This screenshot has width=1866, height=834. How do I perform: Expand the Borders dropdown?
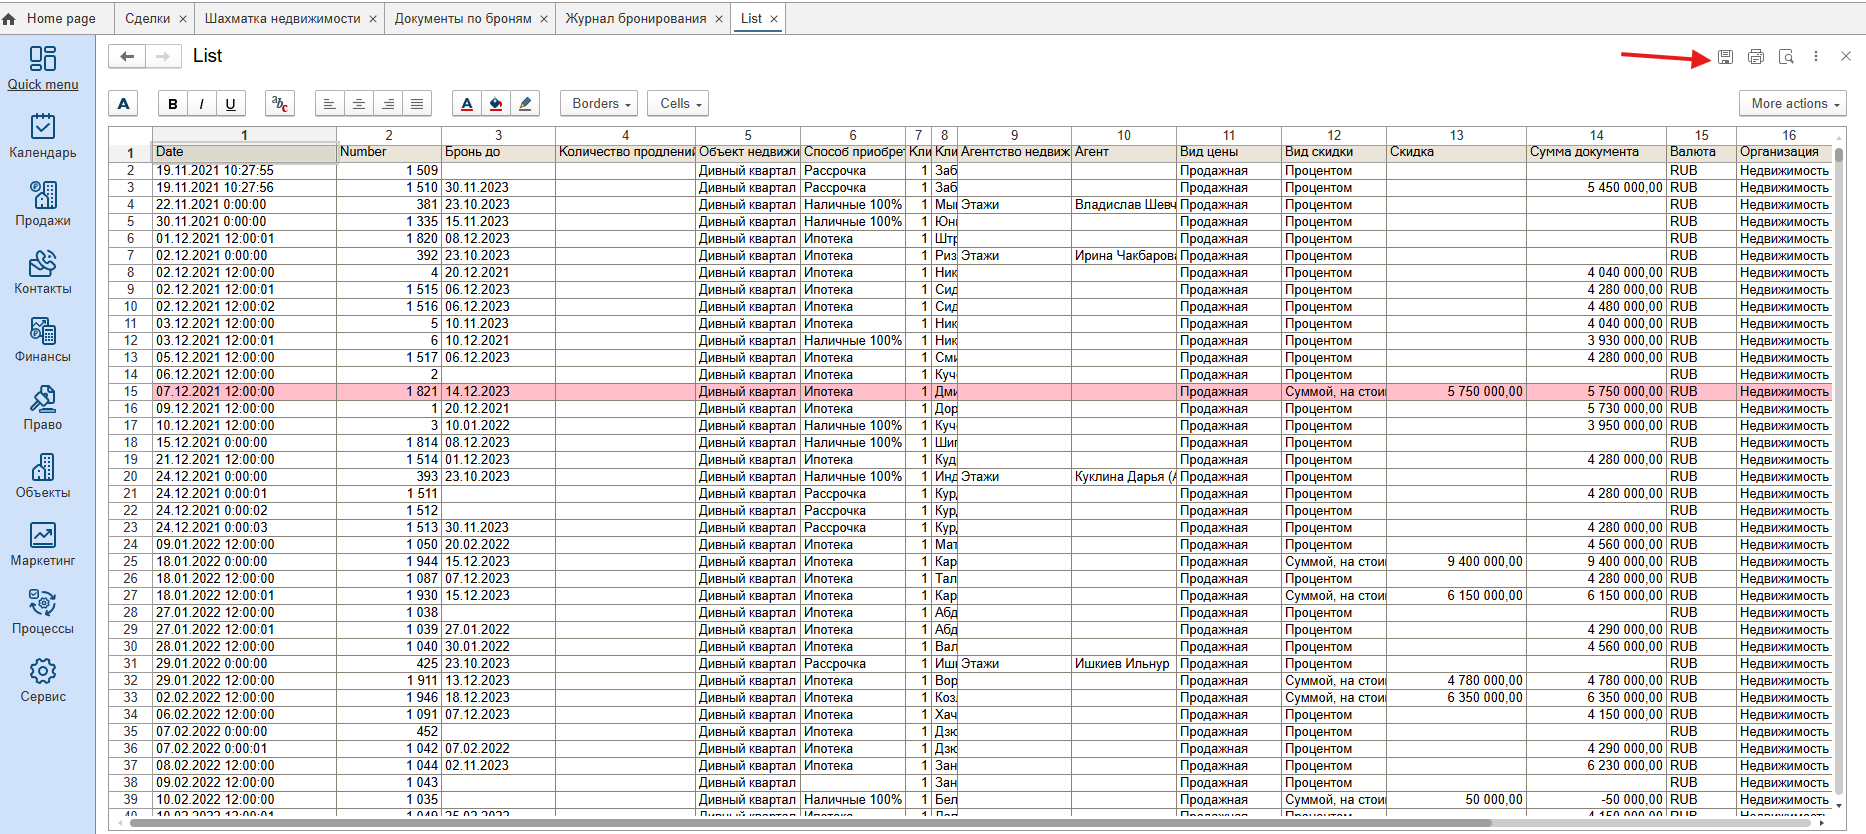click(601, 104)
